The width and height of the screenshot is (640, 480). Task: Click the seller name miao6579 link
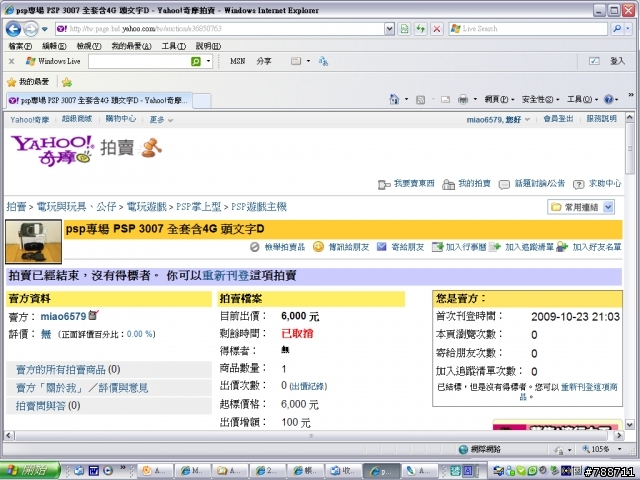point(63,316)
